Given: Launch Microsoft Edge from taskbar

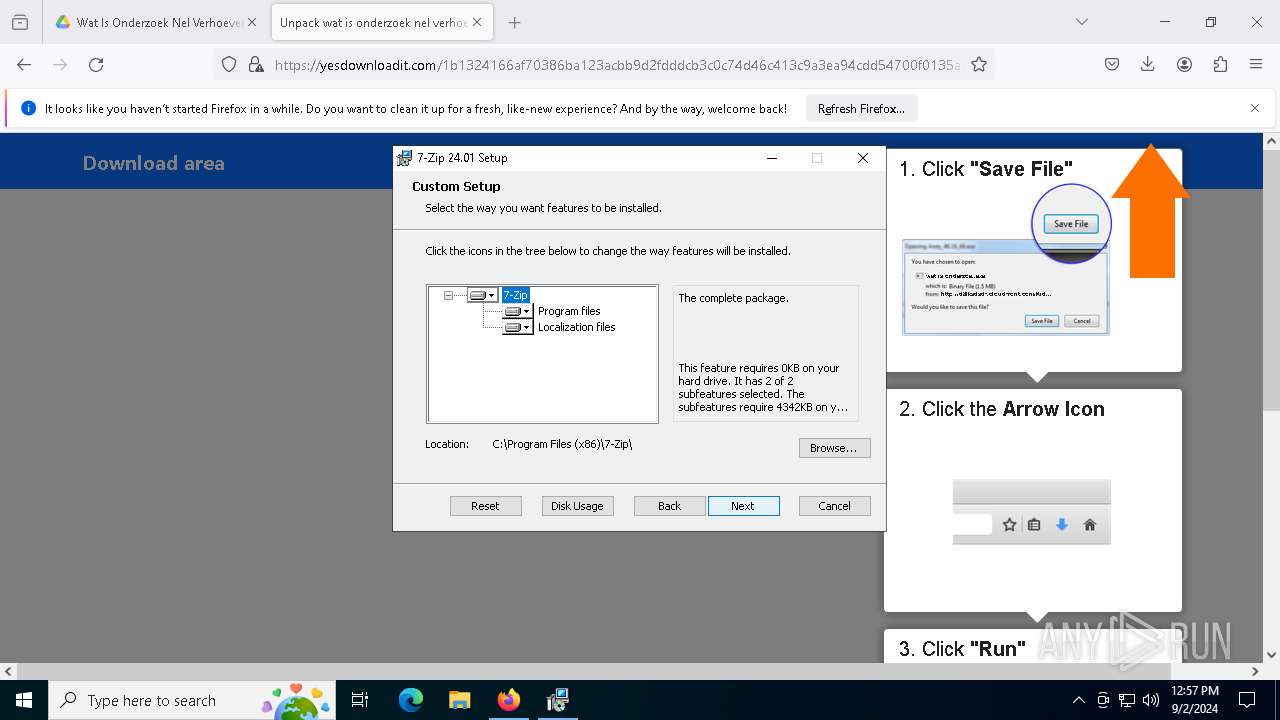Looking at the screenshot, I should (411, 700).
